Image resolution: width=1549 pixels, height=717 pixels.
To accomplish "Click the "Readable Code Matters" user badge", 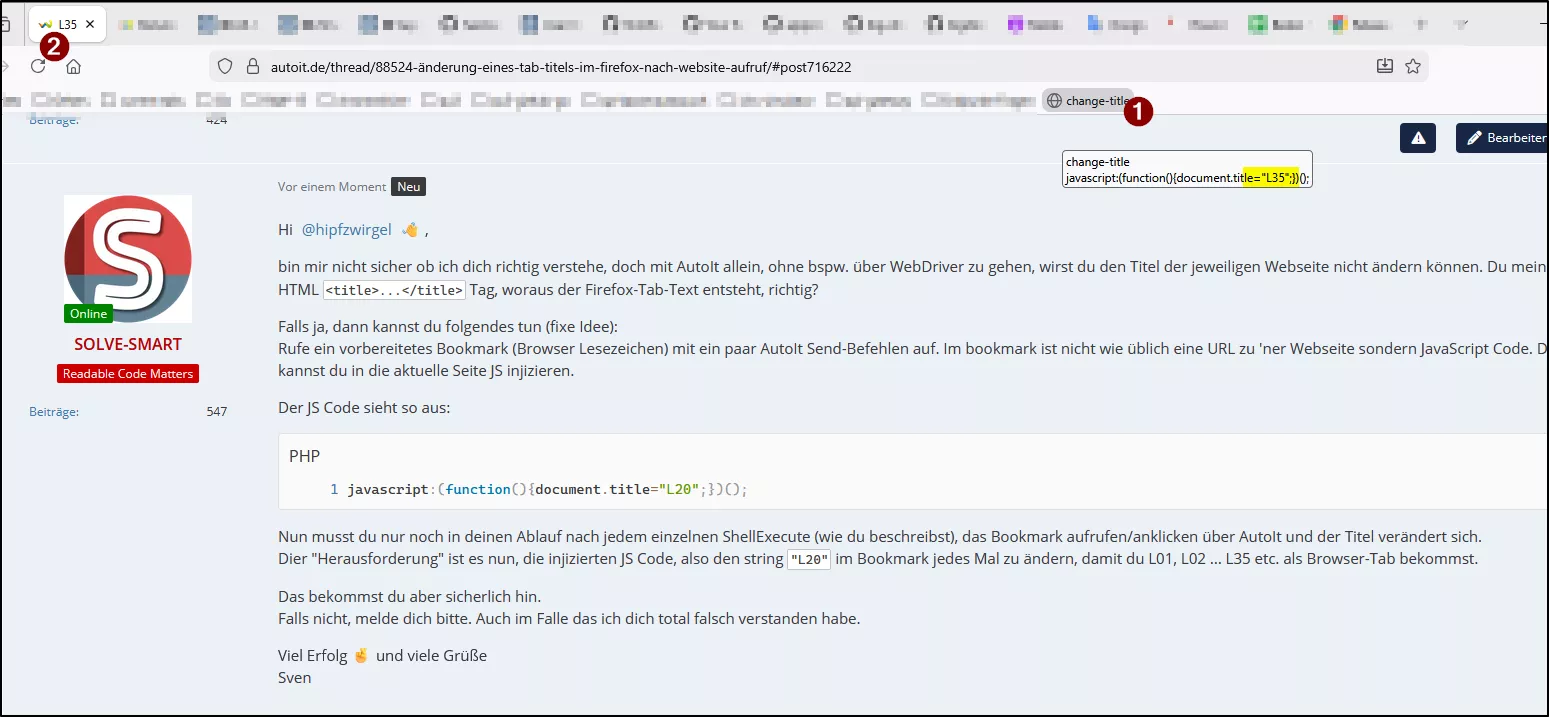I will 128,374.
